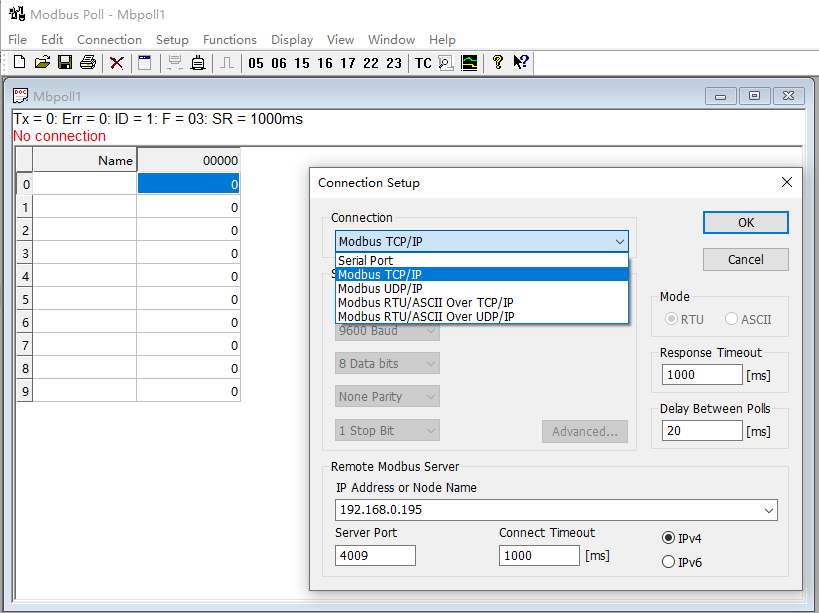Click the TC test center toolbar button
This screenshot has width=819, height=613.
[423, 63]
